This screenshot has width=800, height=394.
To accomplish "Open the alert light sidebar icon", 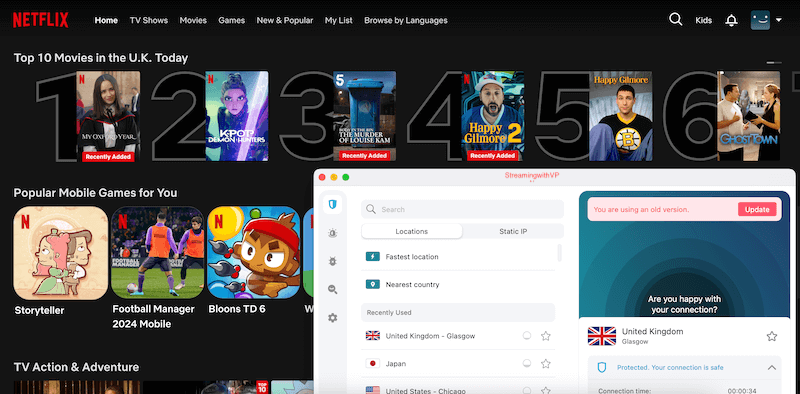I will [333, 233].
